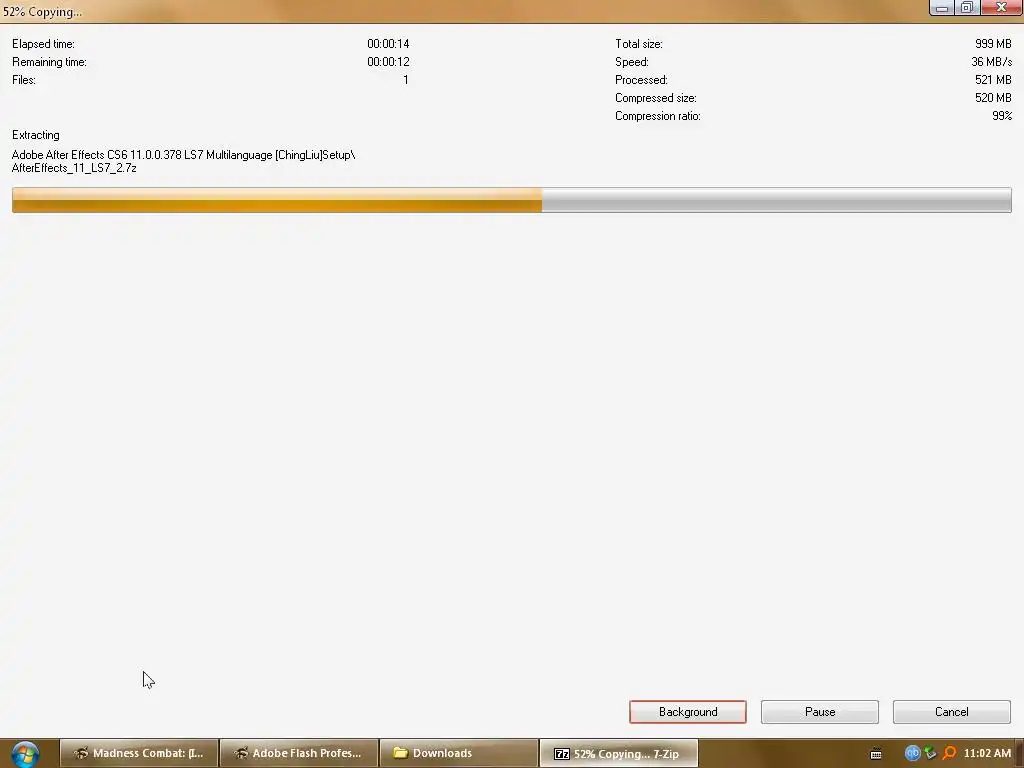
Task: Click the Compression ratio value 99%
Action: pyautogui.click(x=1002, y=116)
